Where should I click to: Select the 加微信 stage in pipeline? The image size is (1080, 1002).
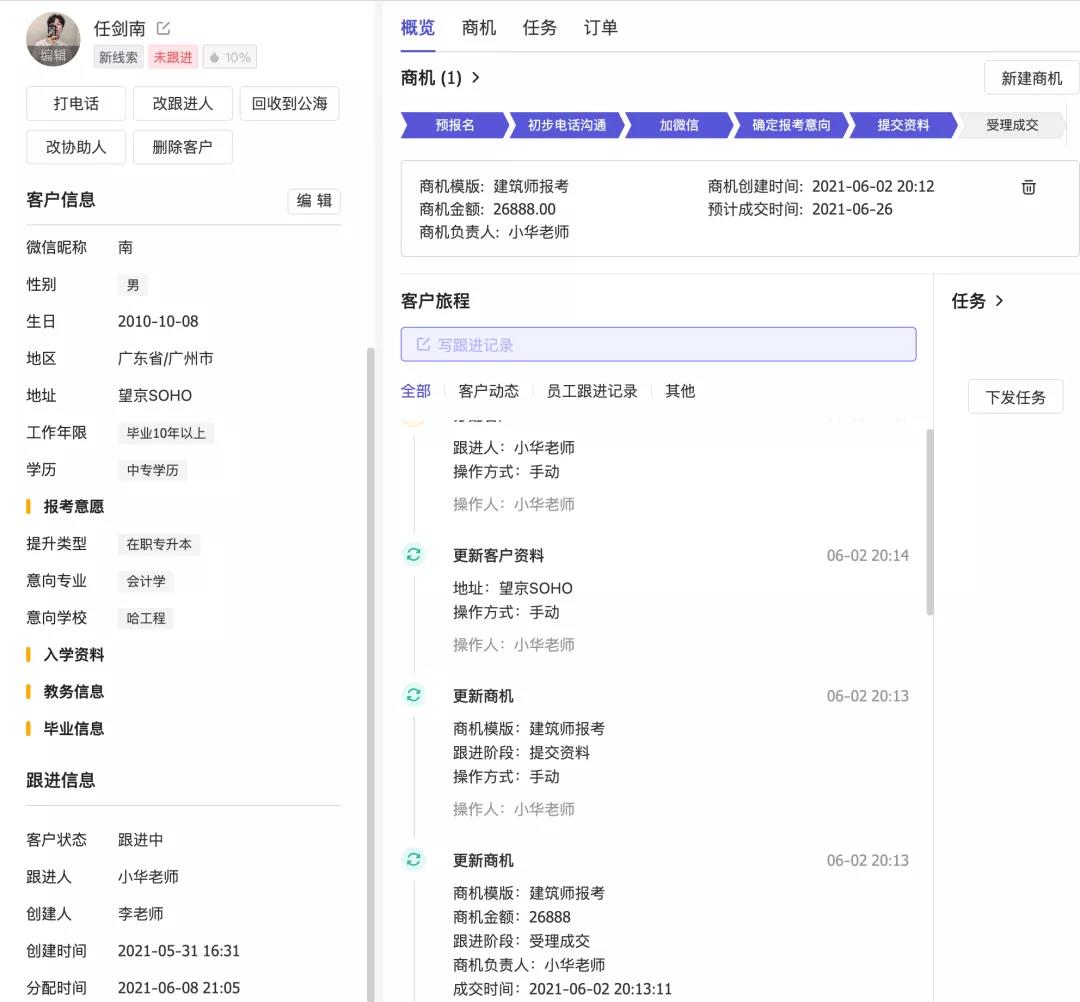tap(679, 125)
